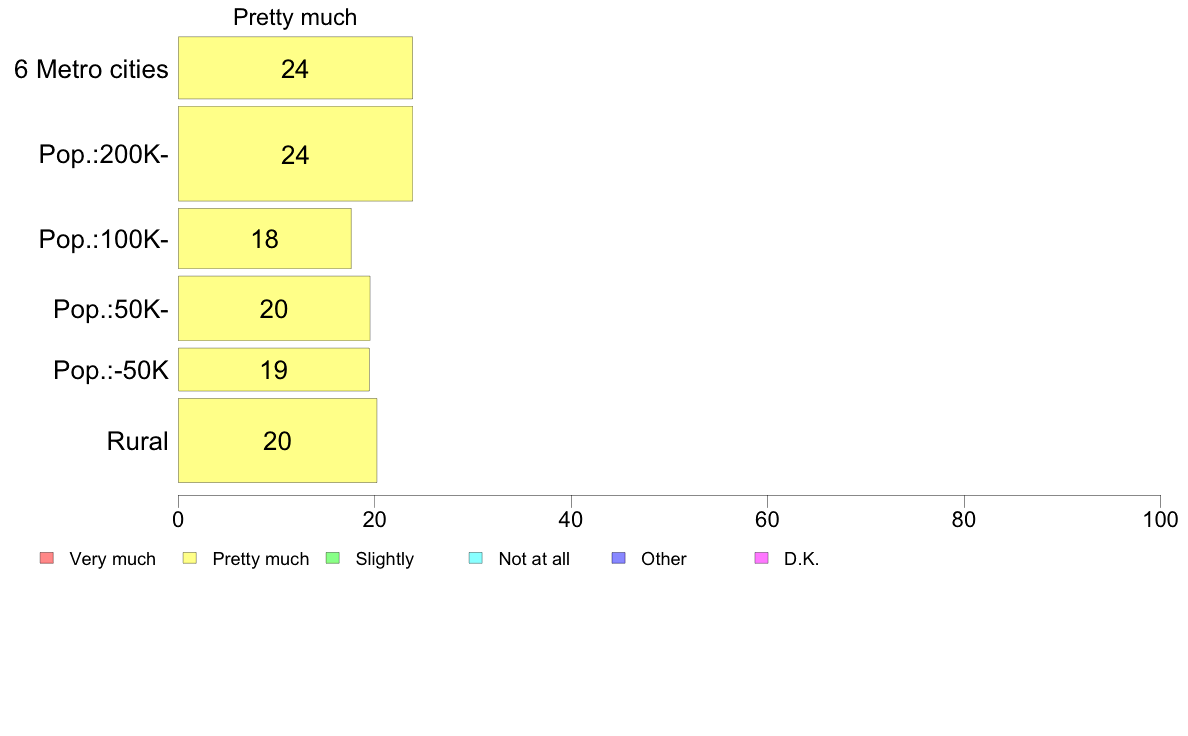This screenshot has width=1188, height=736.
Task: Click the 100 tick on x-axis
Action: coord(1160,519)
